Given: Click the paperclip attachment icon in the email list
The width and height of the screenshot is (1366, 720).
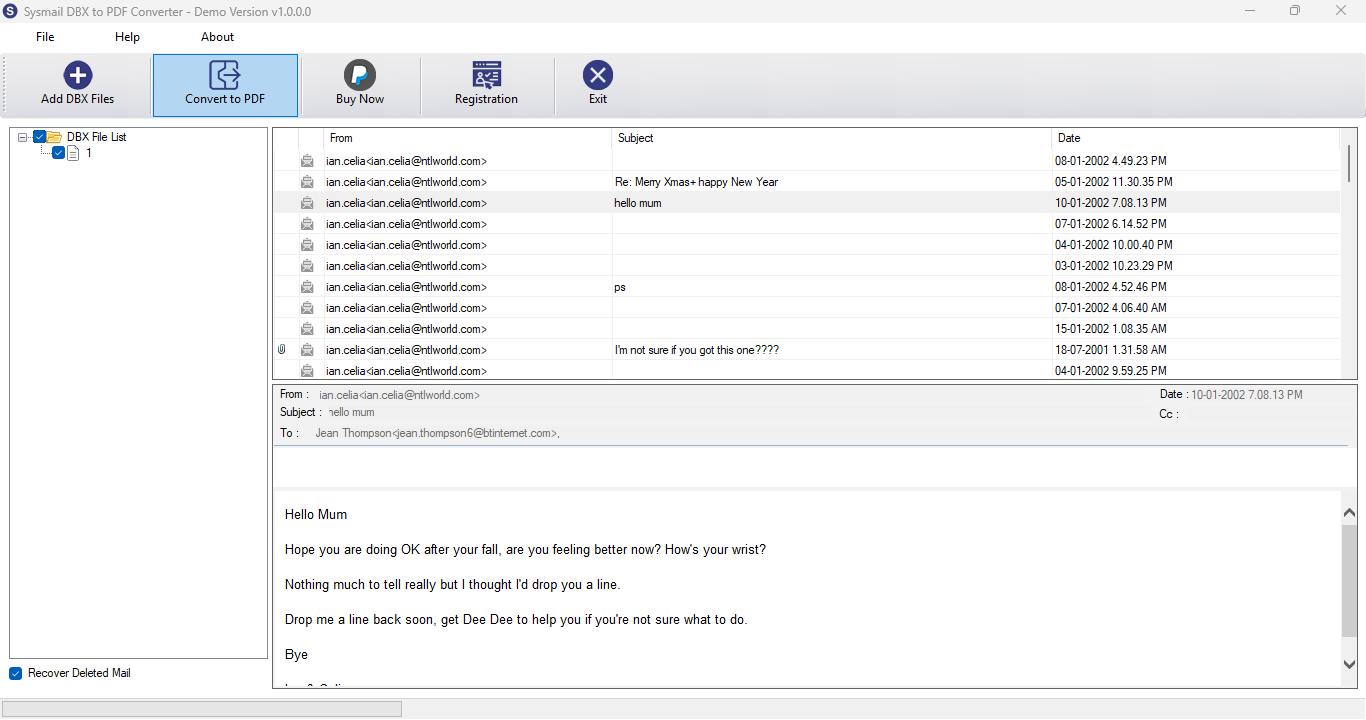Looking at the screenshot, I should coord(282,350).
